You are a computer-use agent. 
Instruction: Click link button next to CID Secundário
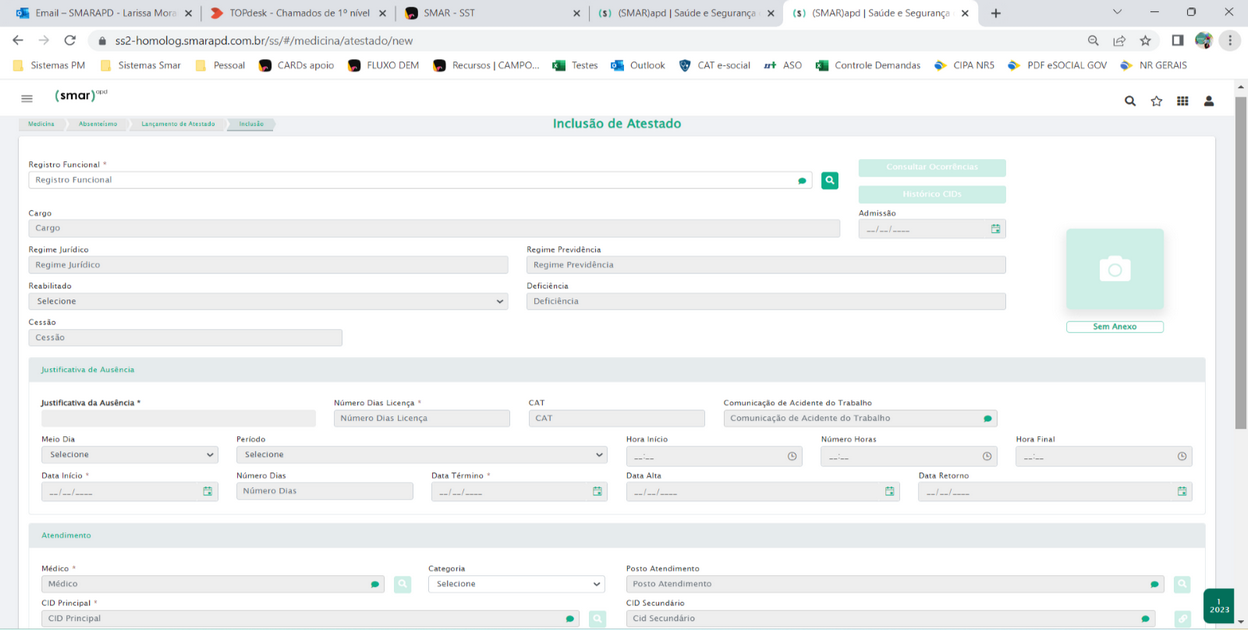tap(1182, 619)
